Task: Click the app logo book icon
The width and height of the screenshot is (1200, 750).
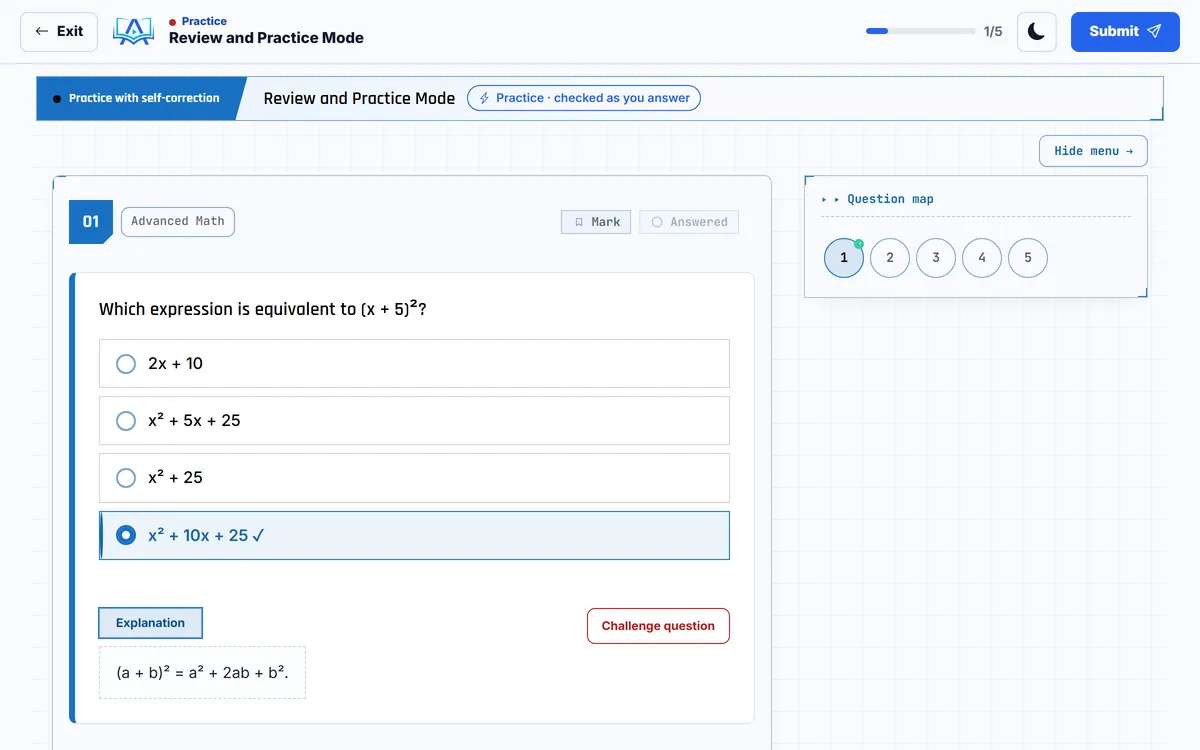Action: tap(133, 31)
